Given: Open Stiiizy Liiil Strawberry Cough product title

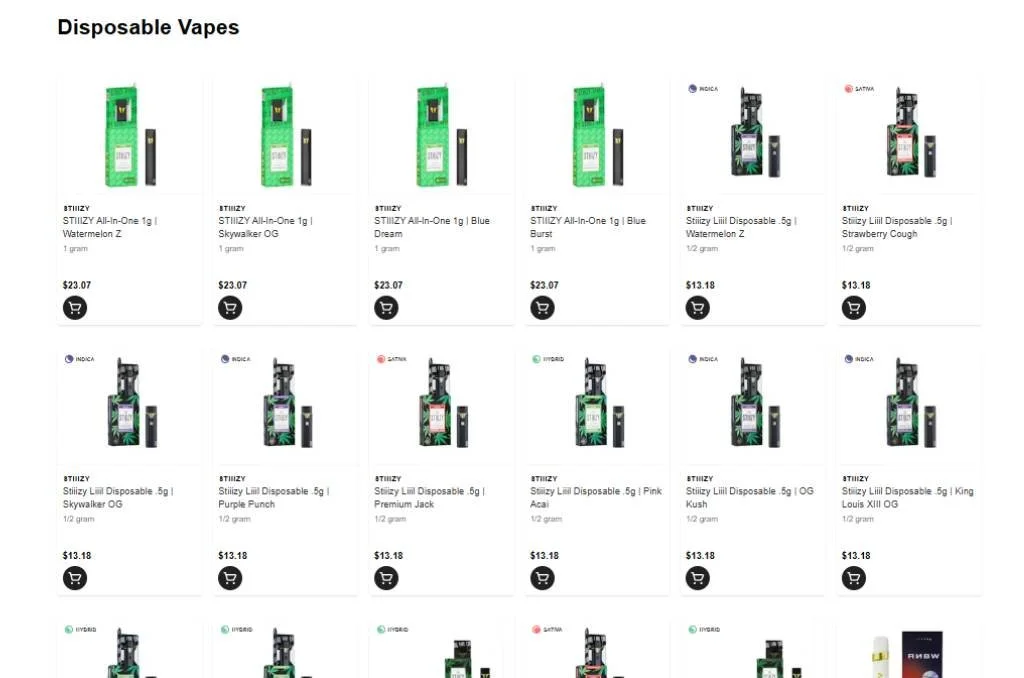Looking at the screenshot, I should (897, 227).
